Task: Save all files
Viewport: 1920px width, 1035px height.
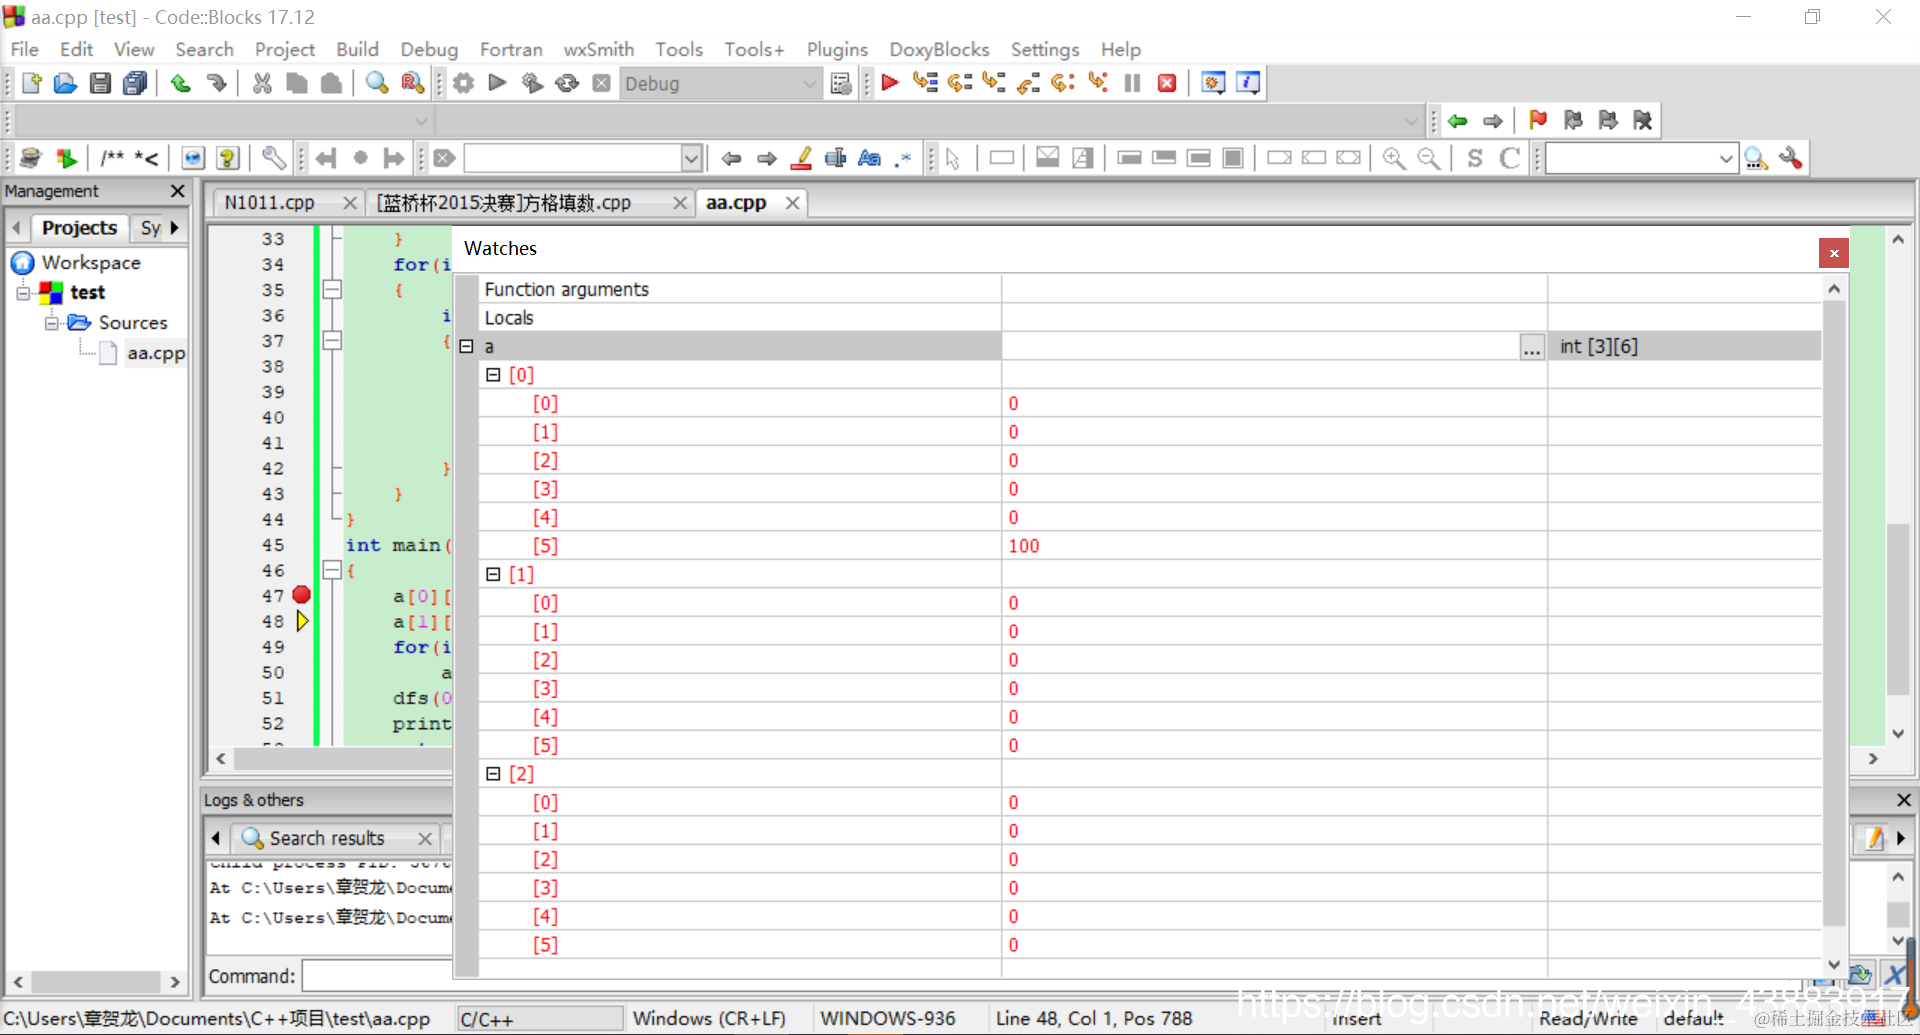Action: (135, 83)
